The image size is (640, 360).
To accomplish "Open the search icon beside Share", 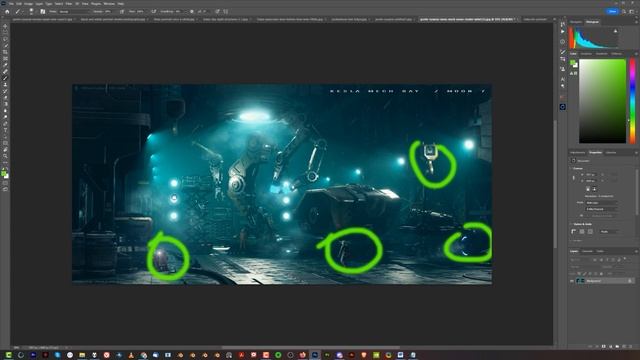I will (x=624, y=11).
